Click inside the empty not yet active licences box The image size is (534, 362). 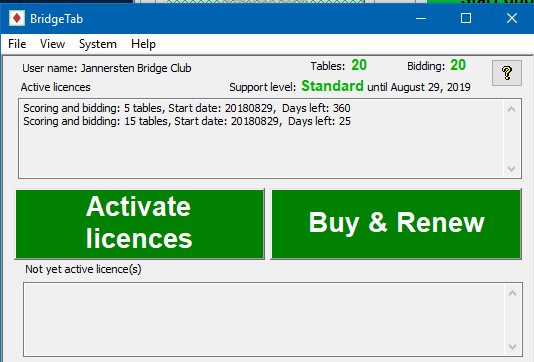(264, 319)
